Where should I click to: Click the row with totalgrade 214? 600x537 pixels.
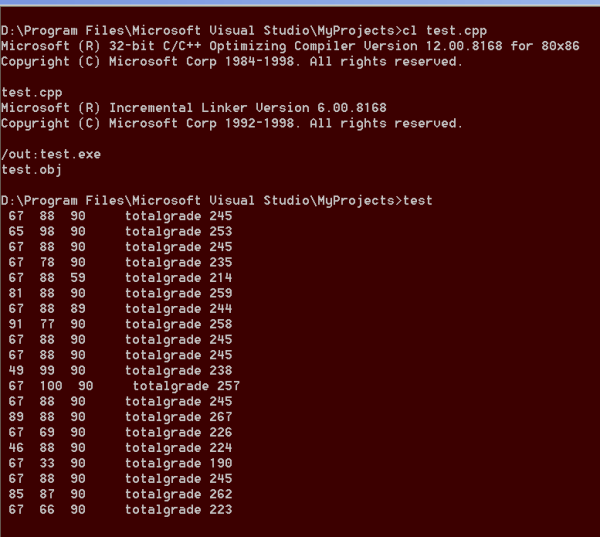120,278
